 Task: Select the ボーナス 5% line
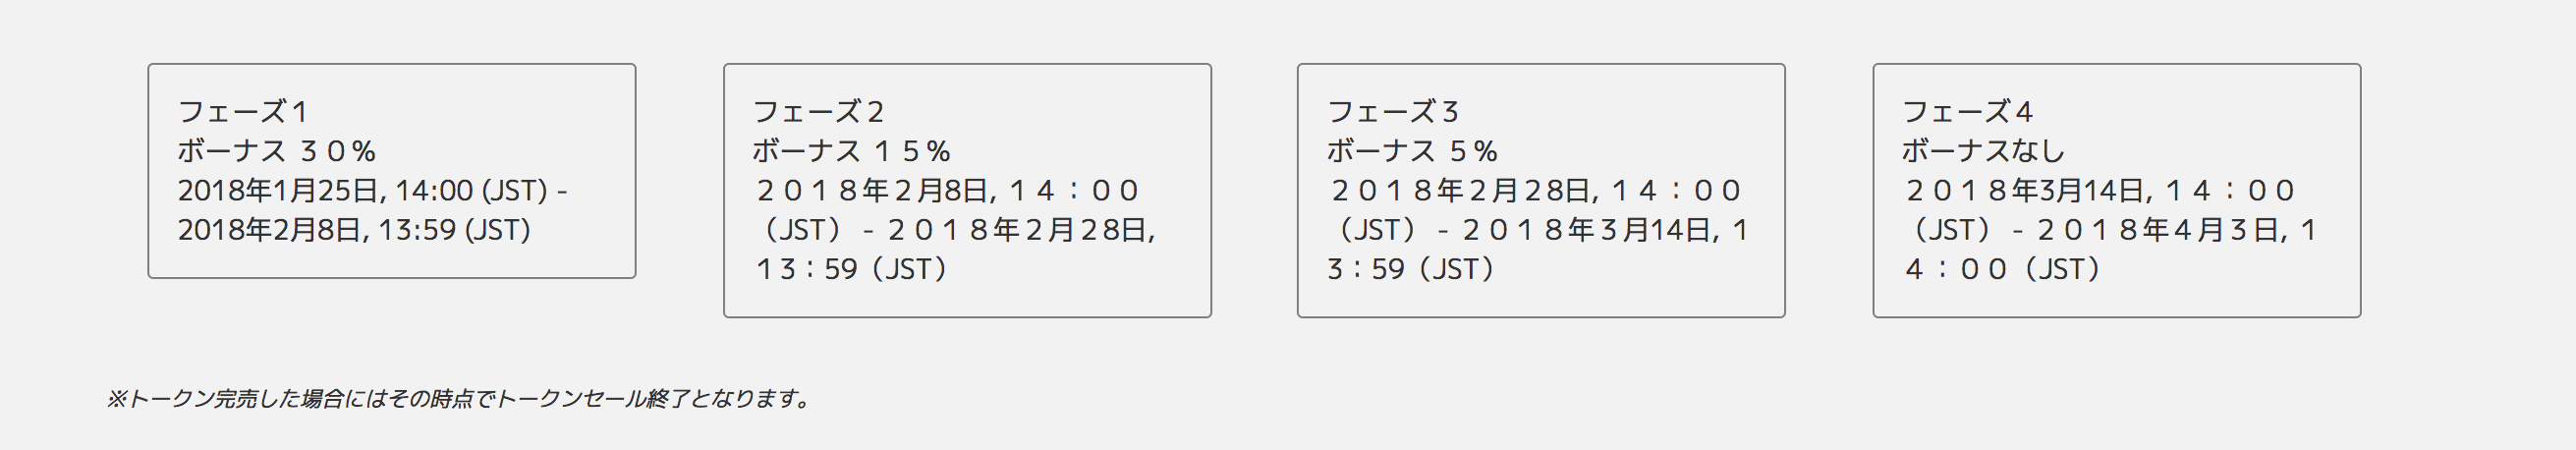tap(1412, 151)
